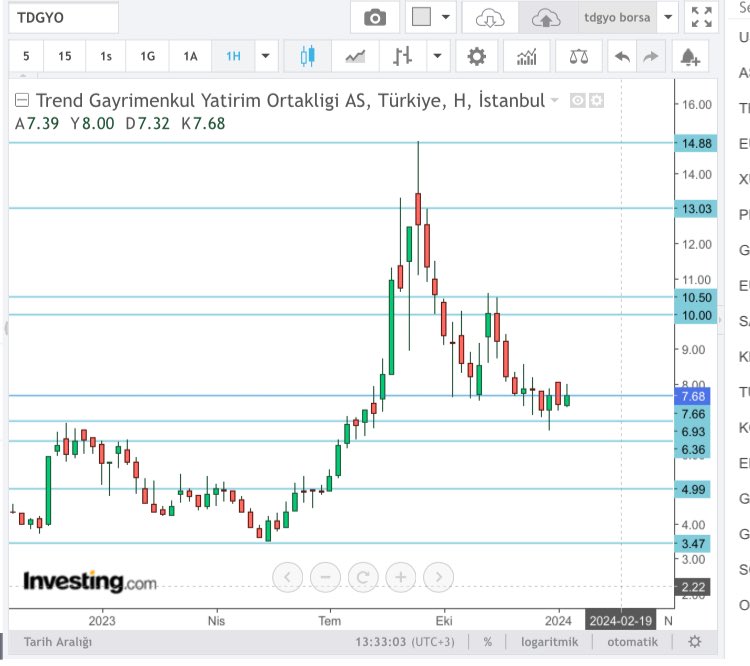Select the 1H weekly interval

pos(233,56)
